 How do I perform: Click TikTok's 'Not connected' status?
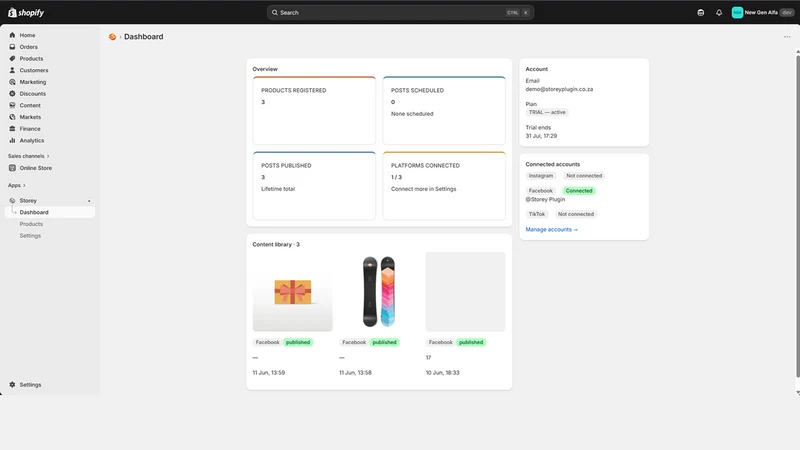(x=576, y=214)
